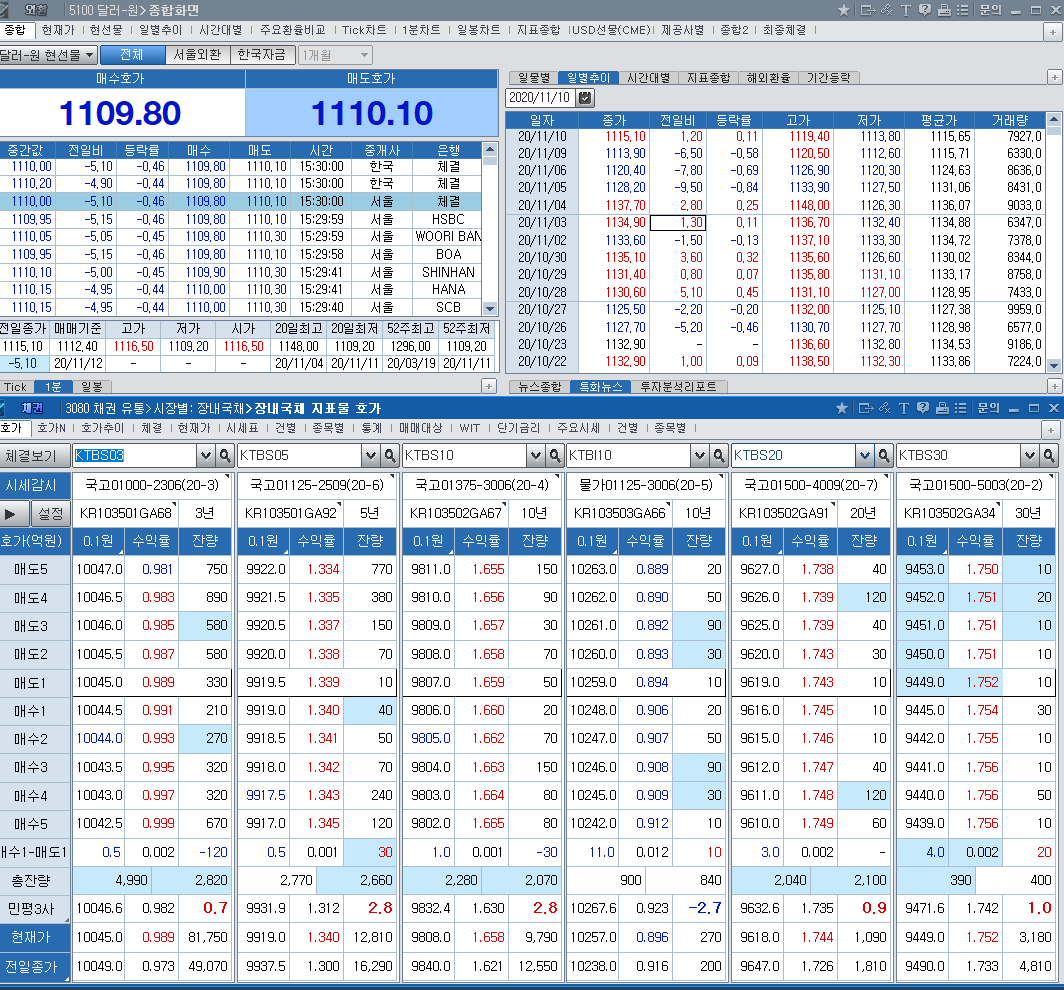
Task: Click the down arrow of the daily table scrollbar
Action: point(1054,365)
